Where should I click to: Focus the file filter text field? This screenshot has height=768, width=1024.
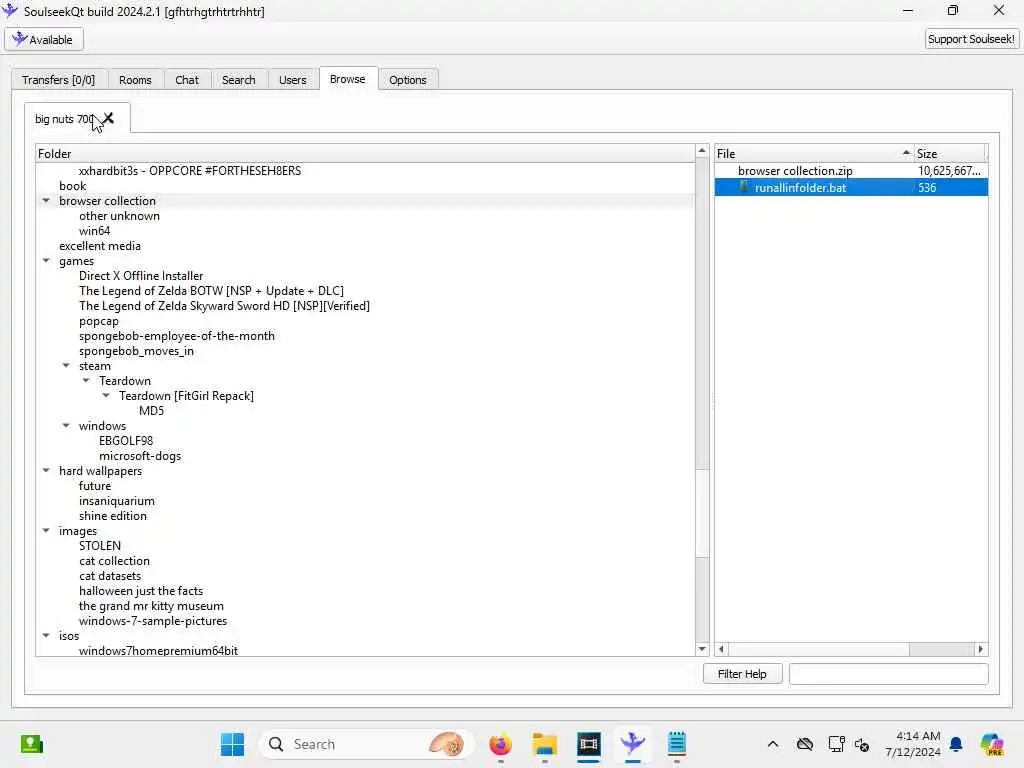click(889, 674)
